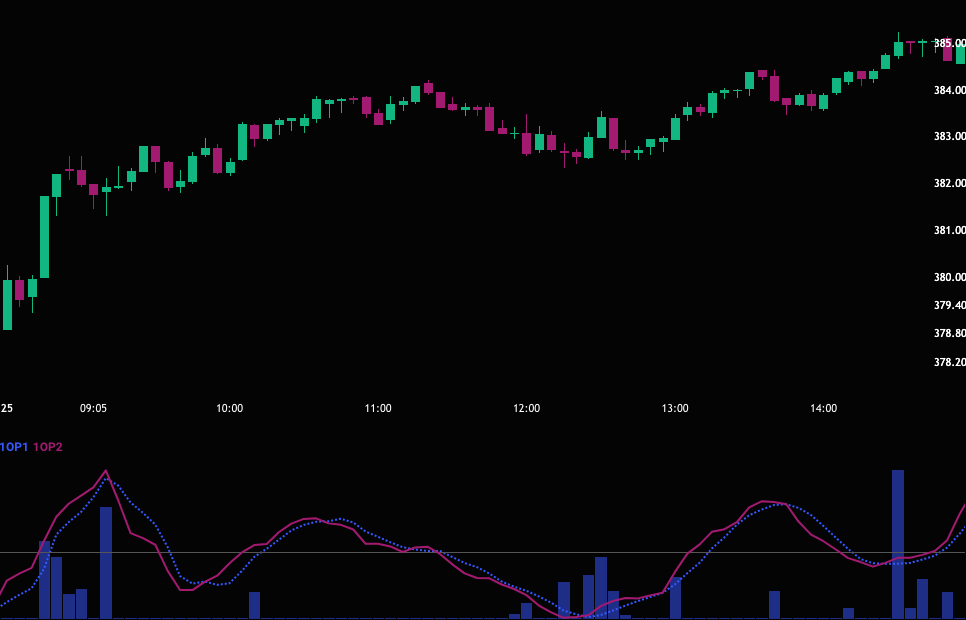Click the 13:00 time axis label
The image size is (966, 620).
click(675, 408)
